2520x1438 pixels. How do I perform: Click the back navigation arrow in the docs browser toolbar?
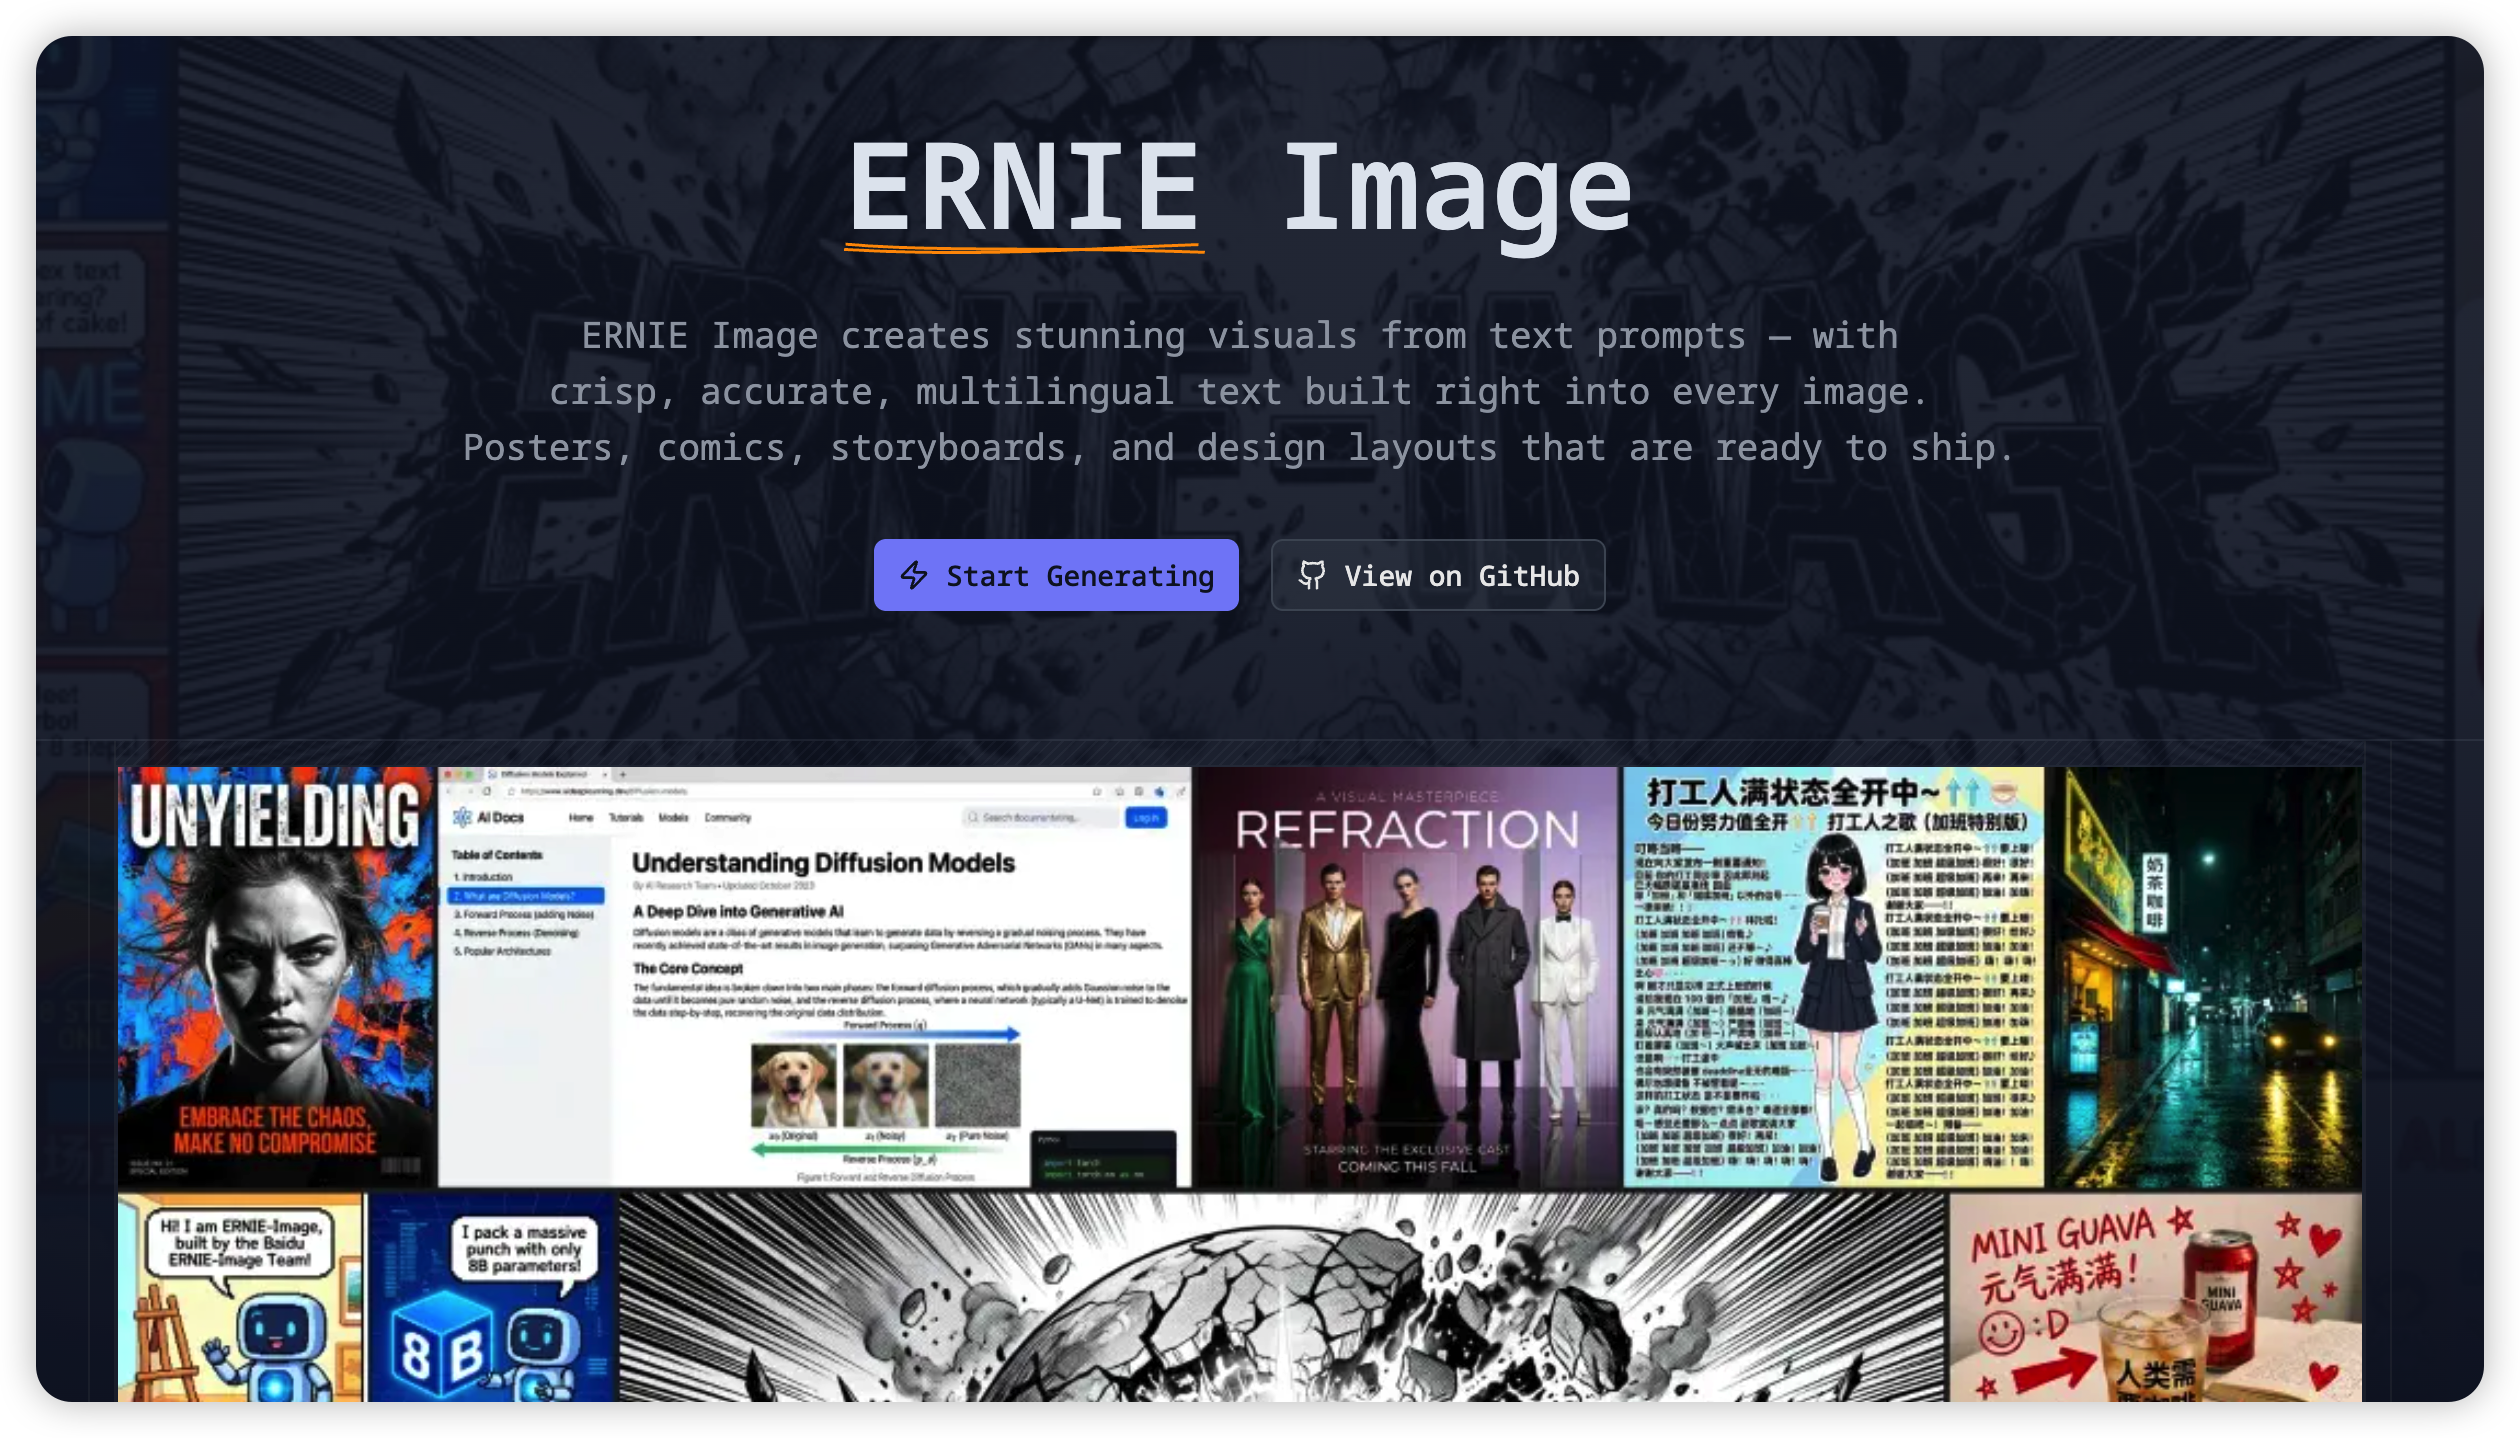(448, 792)
